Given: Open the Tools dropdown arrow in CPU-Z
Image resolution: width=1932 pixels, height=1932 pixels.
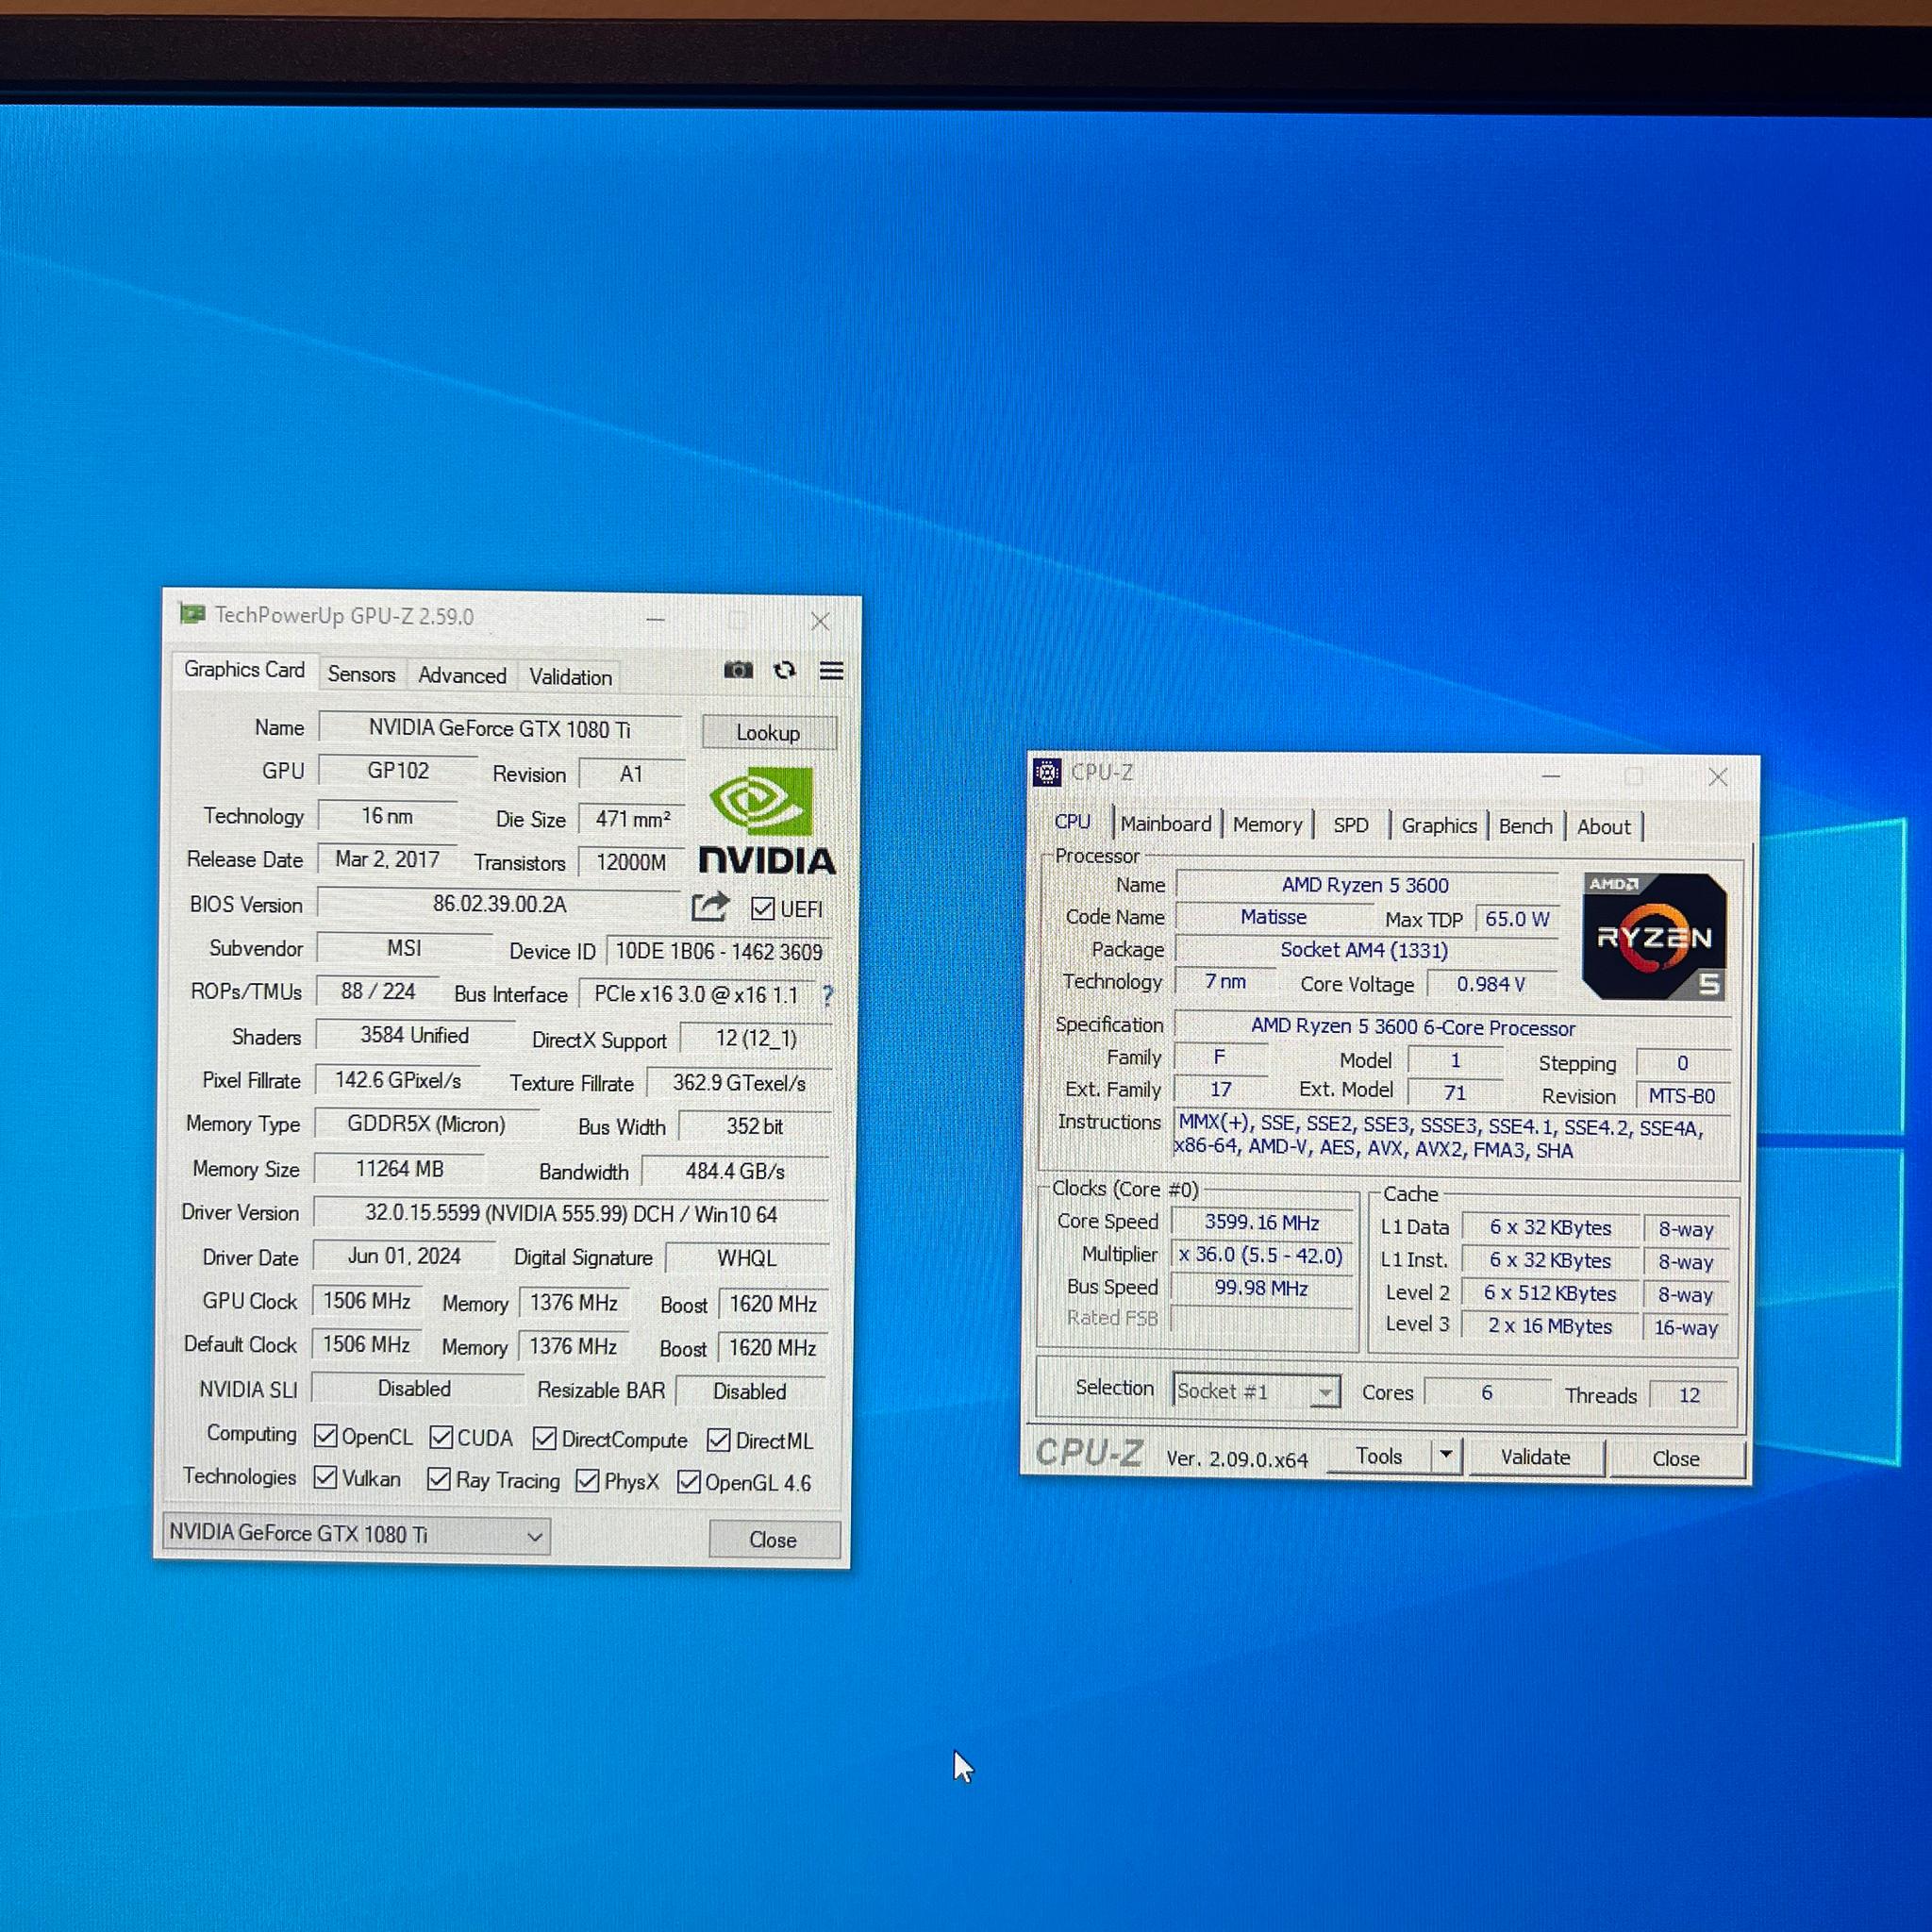Looking at the screenshot, I should 1446,1456.
